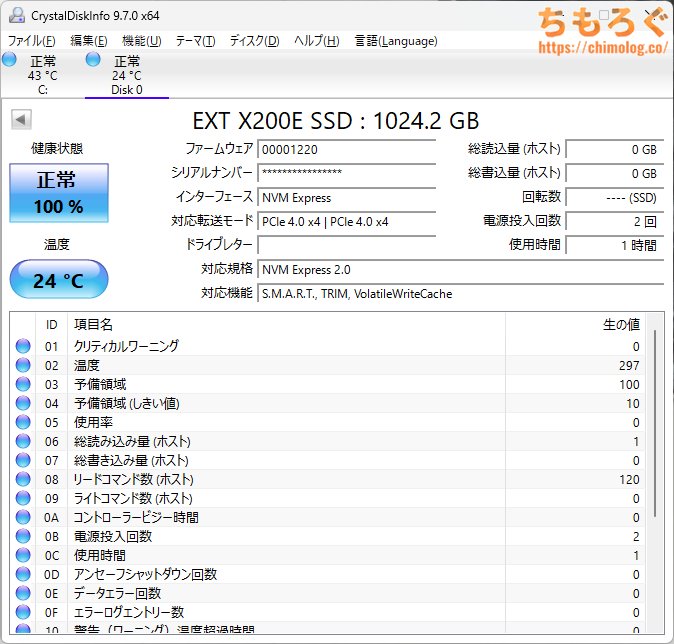The width and height of the screenshot is (674, 644).
Task: Open the 言語(Language) menu
Action: point(396,41)
